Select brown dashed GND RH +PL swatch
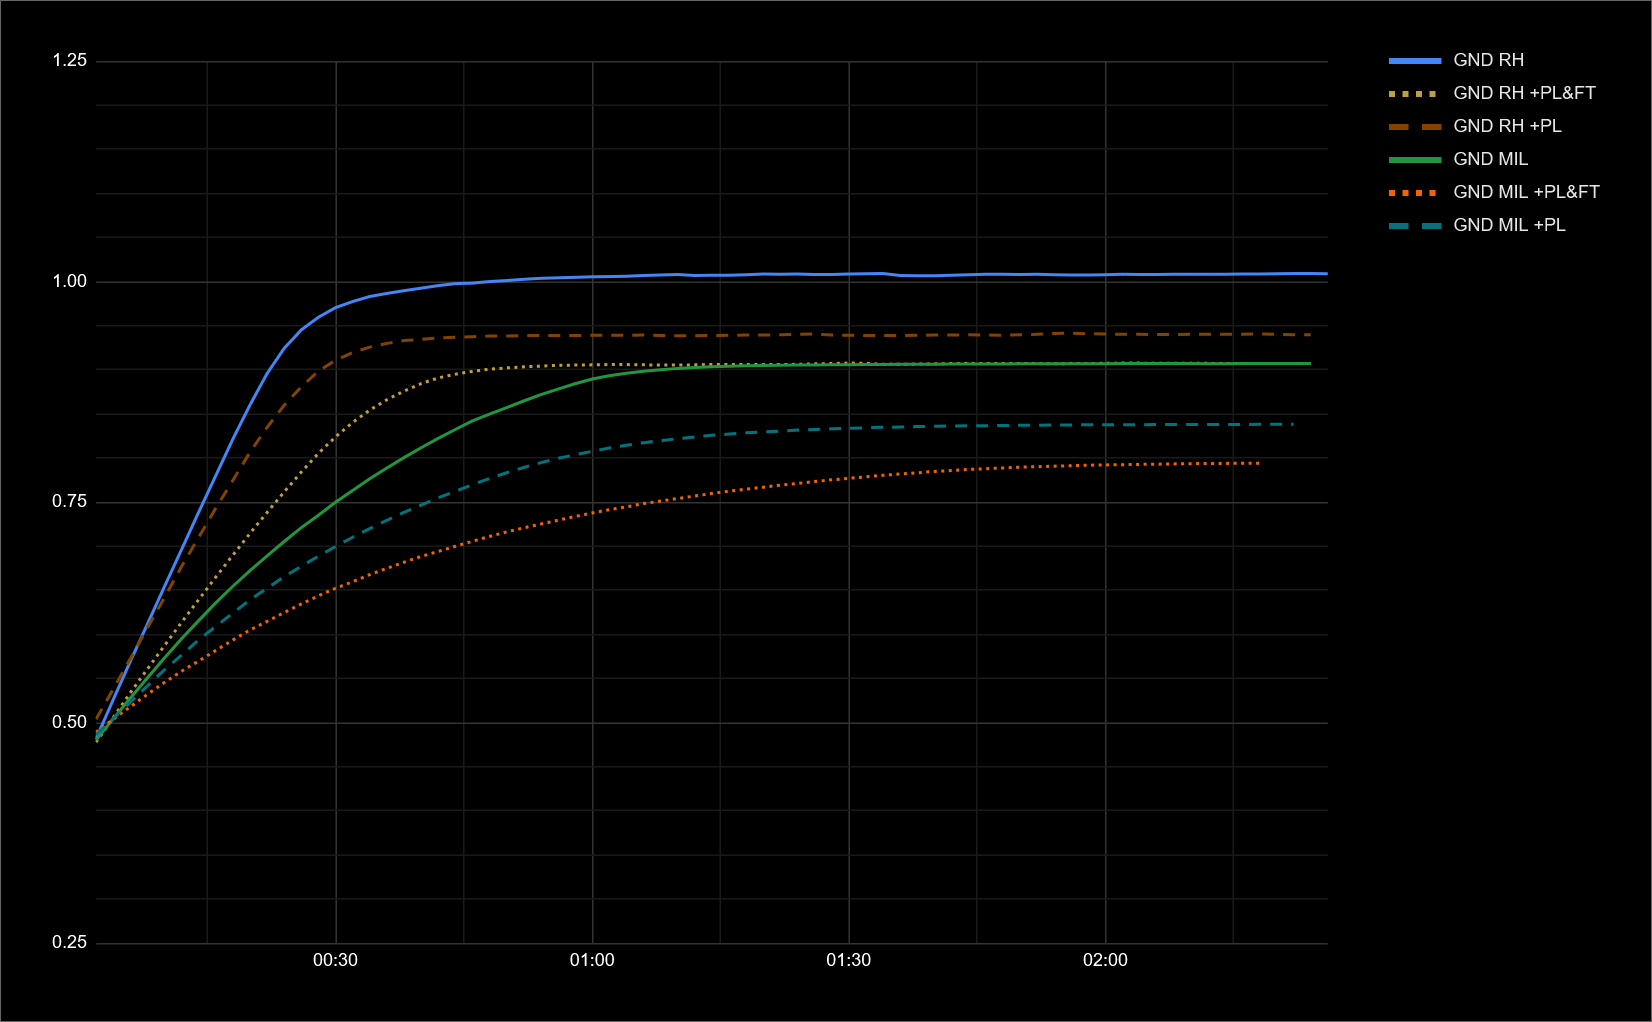 (1414, 127)
